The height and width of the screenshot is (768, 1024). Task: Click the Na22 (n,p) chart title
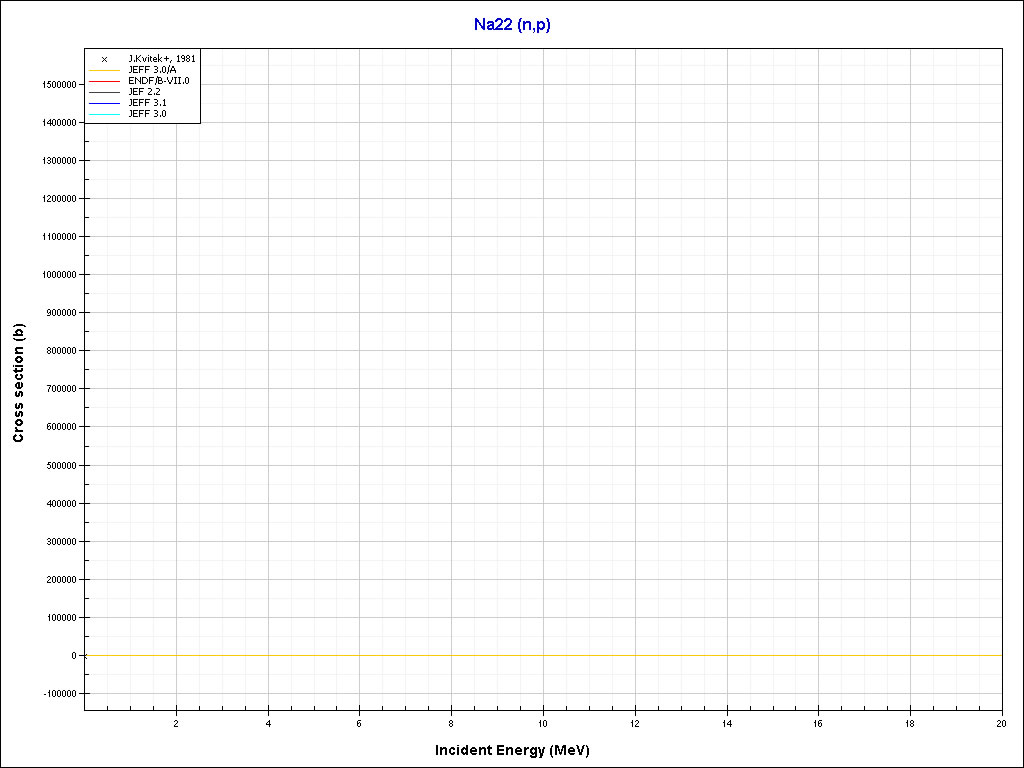pyautogui.click(x=512, y=24)
